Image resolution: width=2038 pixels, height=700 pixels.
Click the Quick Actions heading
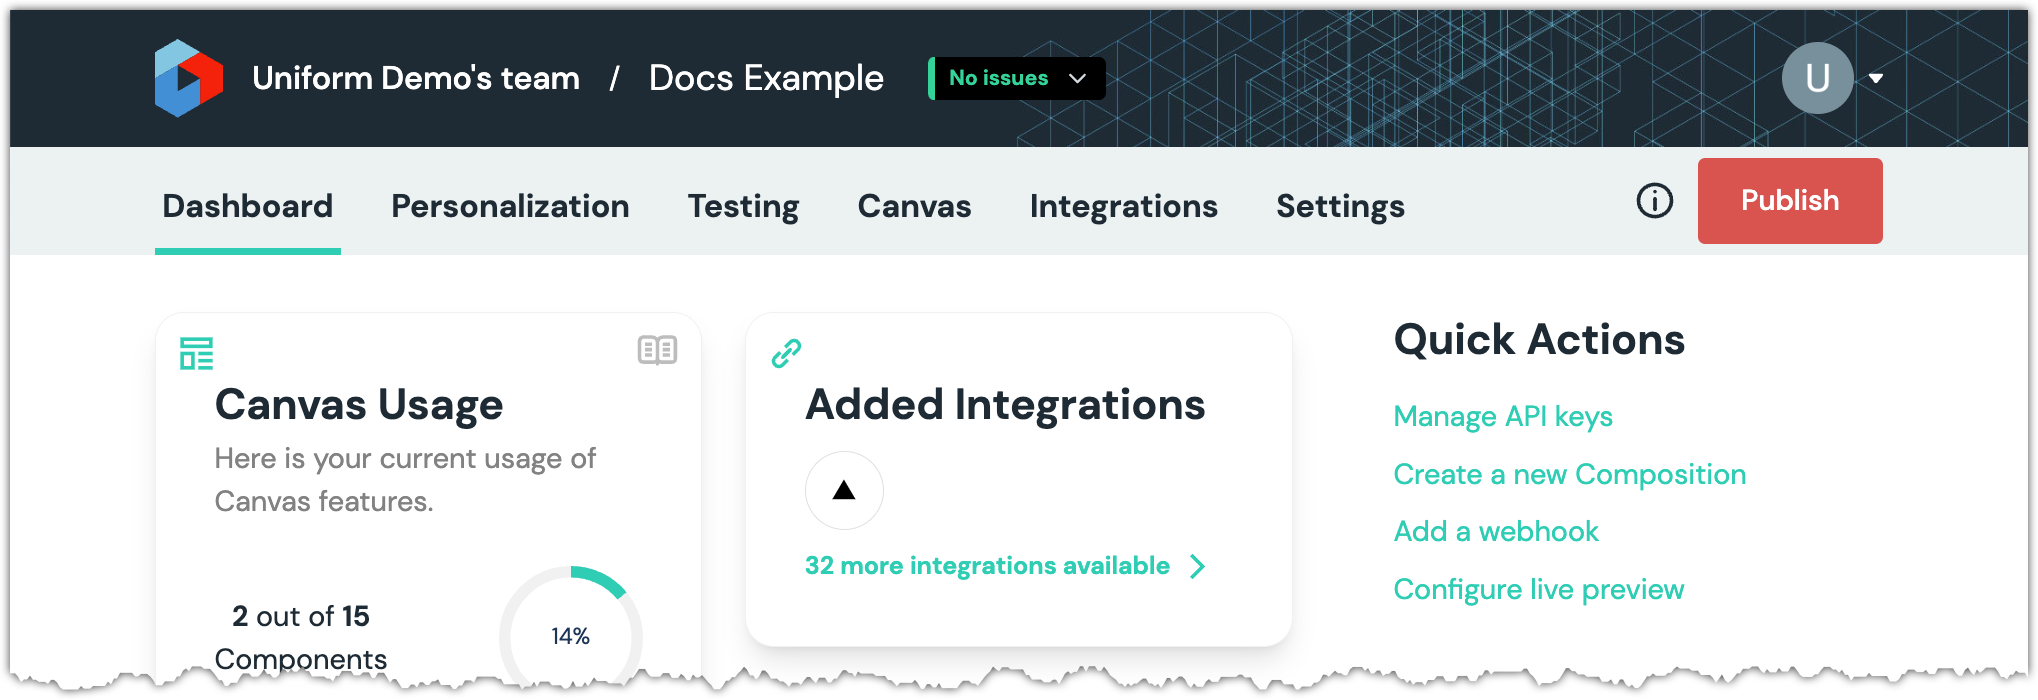(1539, 340)
